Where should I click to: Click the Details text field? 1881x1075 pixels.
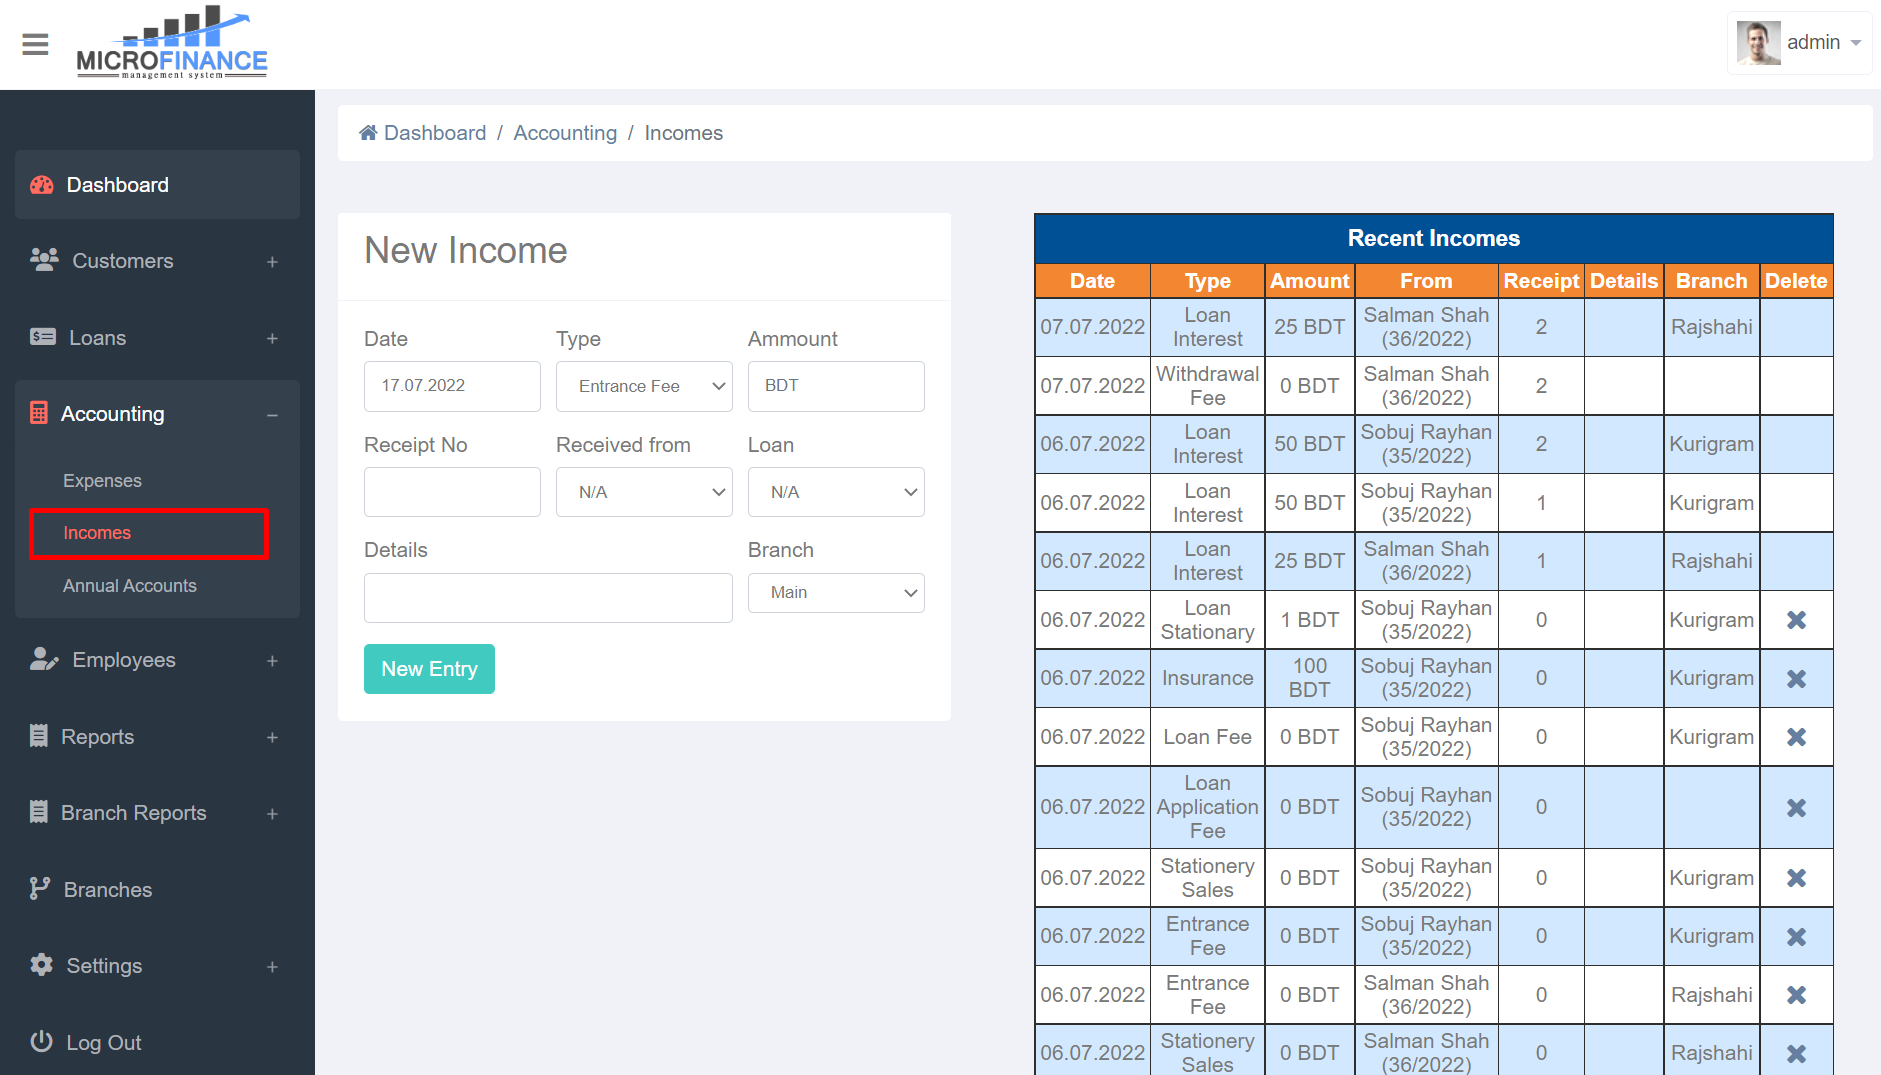point(548,598)
